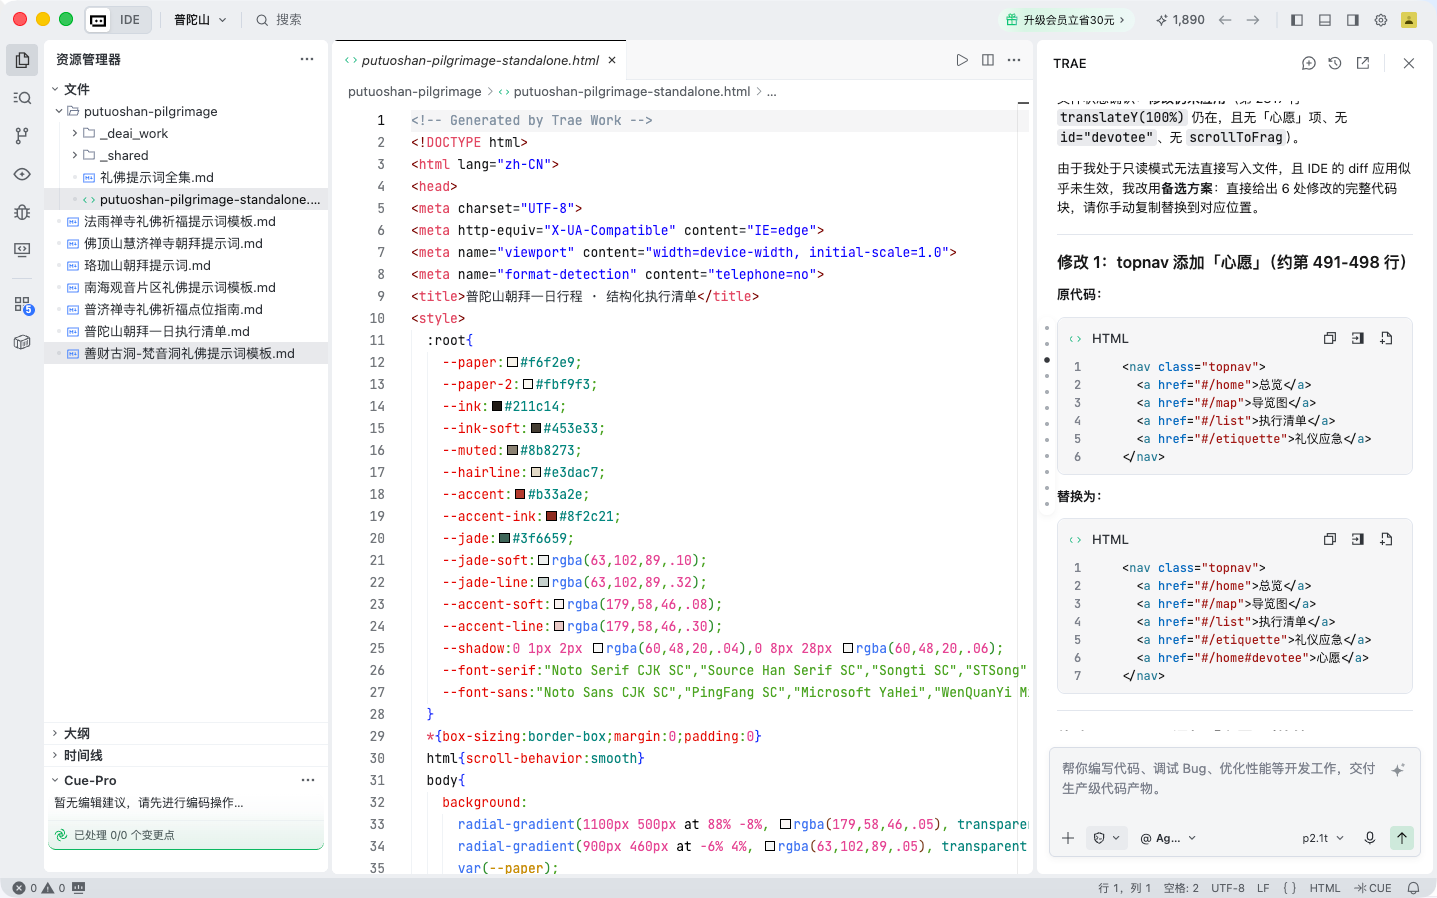The width and height of the screenshot is (1437, 898).
Task: Open the source control view
Action: point(22,136)
